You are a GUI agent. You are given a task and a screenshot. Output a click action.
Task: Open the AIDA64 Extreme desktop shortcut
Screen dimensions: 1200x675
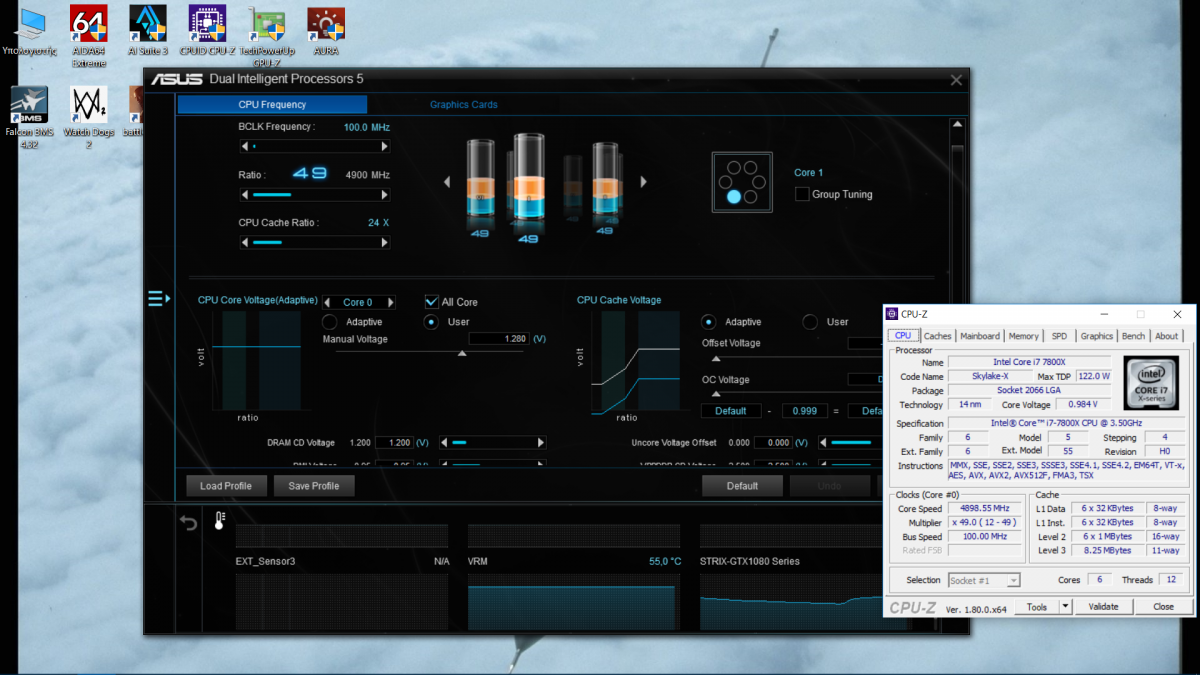pos(88,36)
